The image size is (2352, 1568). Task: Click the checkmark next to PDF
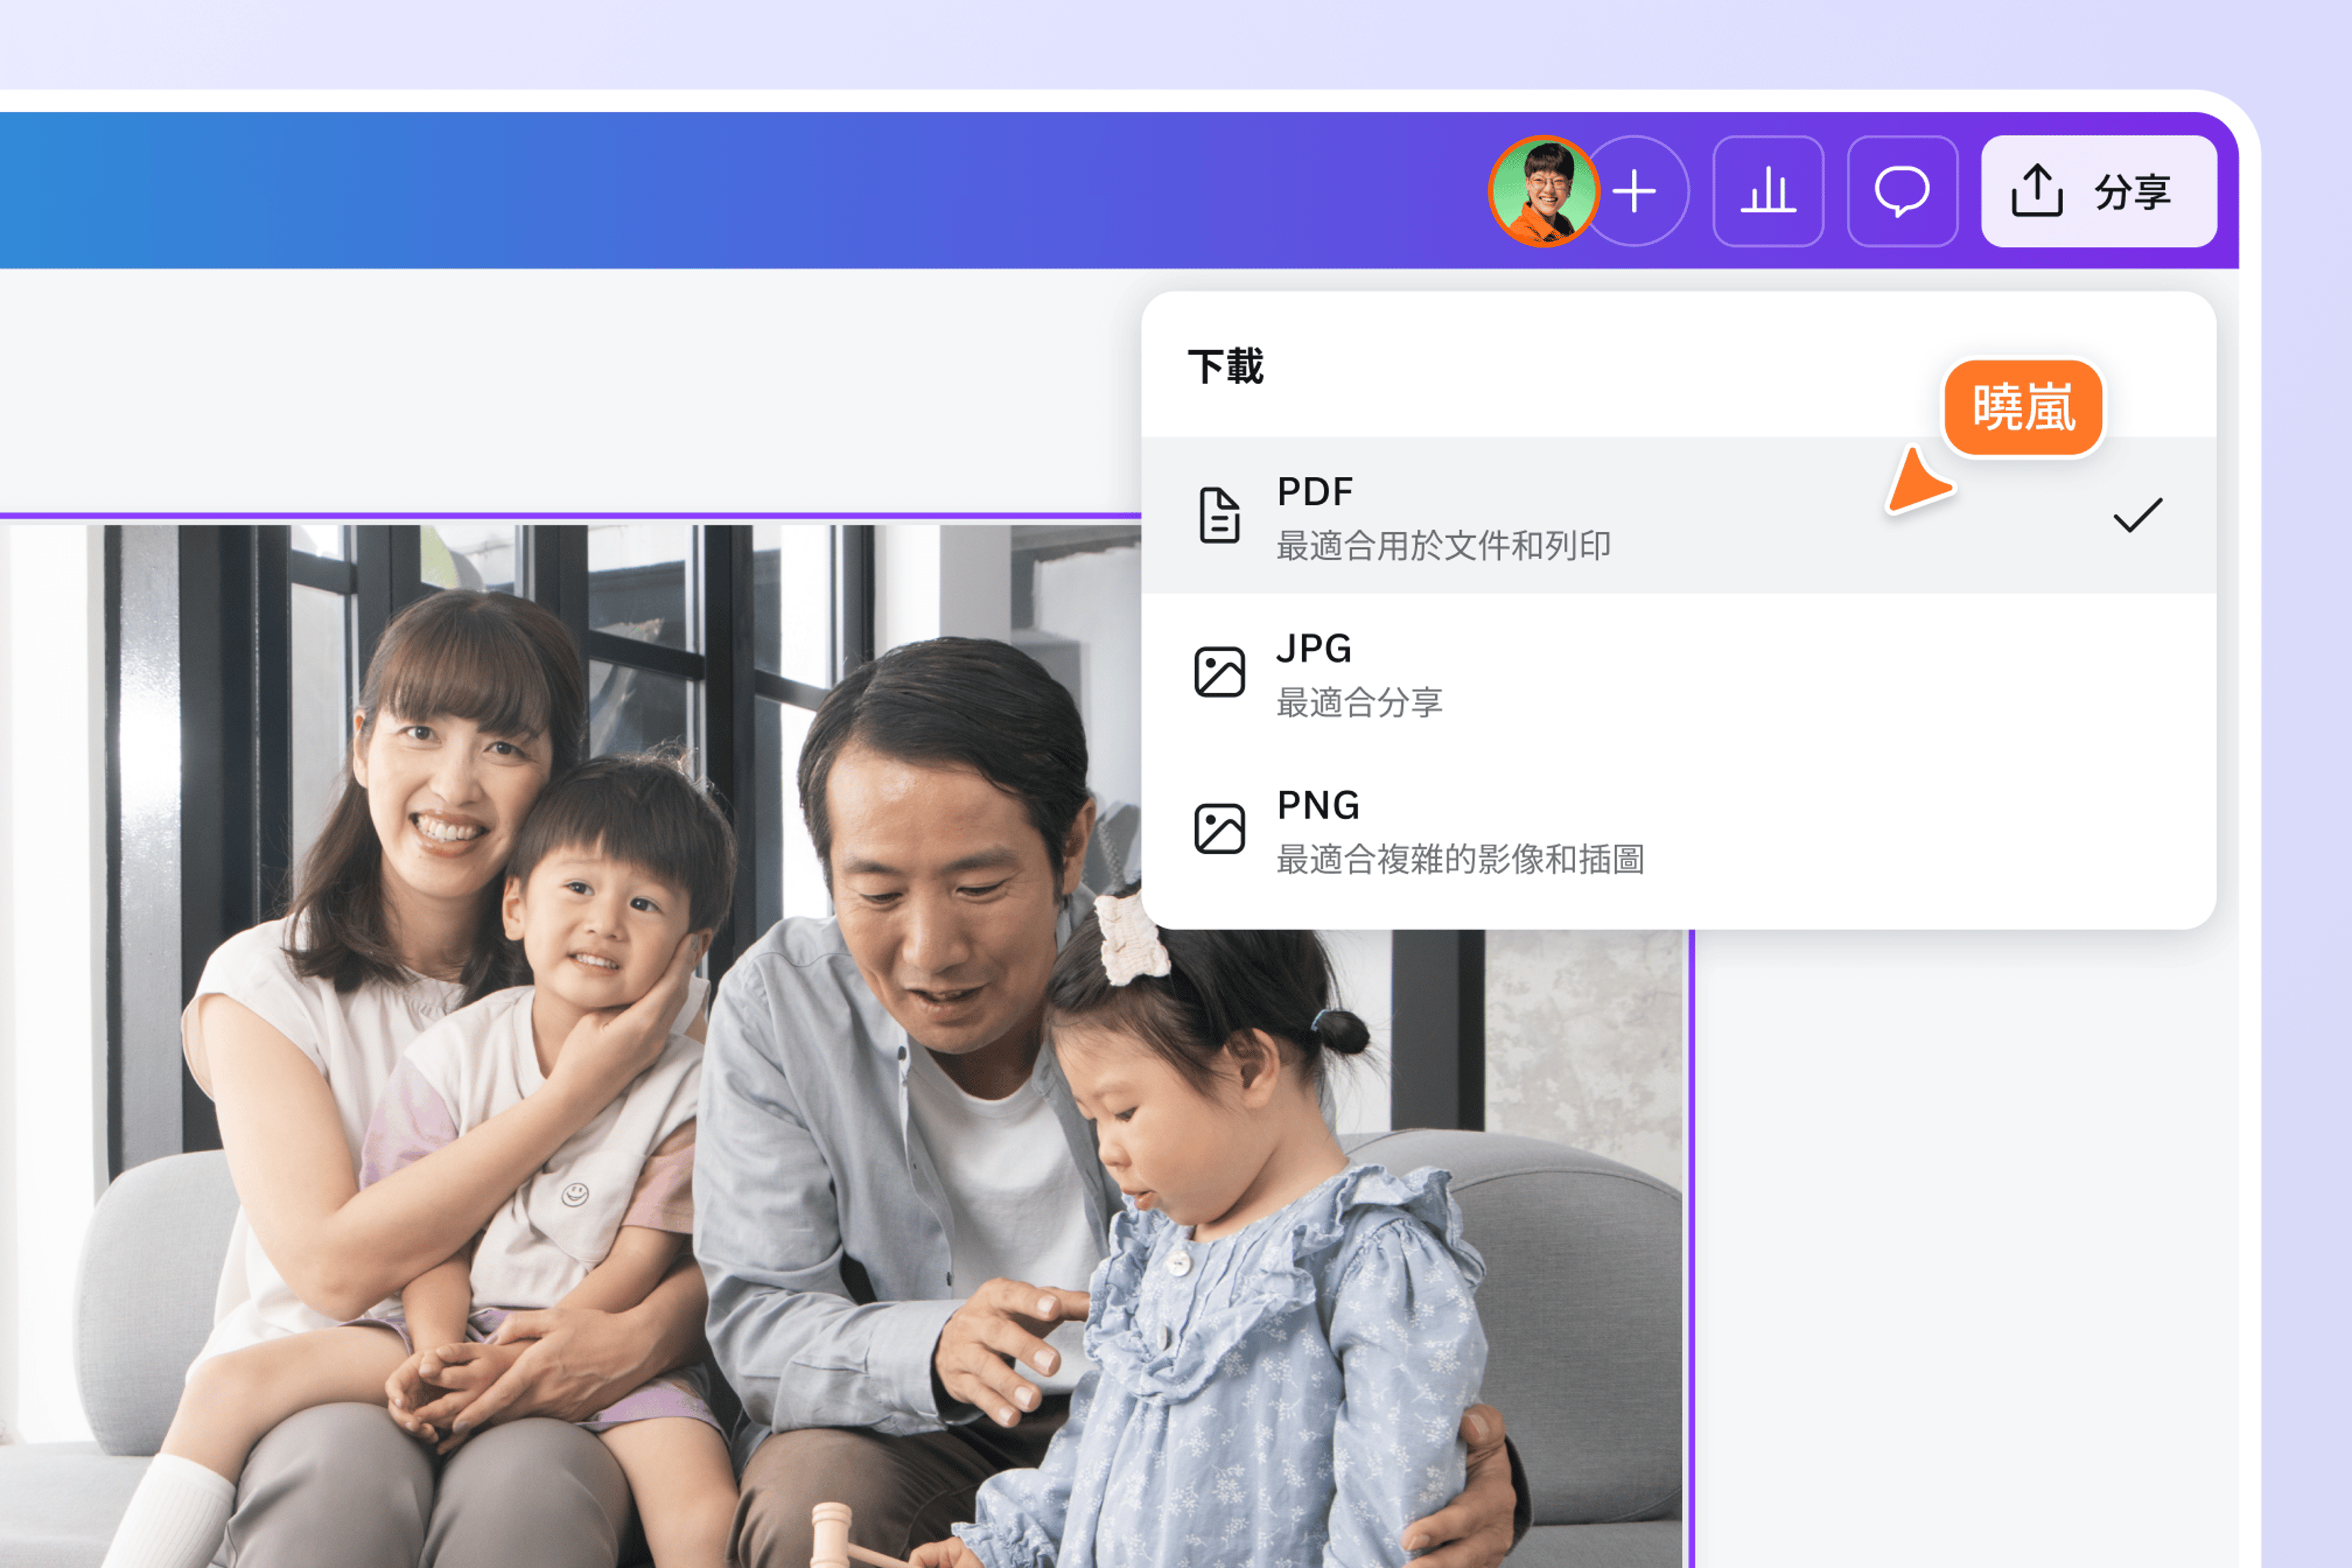[2138, 515]
